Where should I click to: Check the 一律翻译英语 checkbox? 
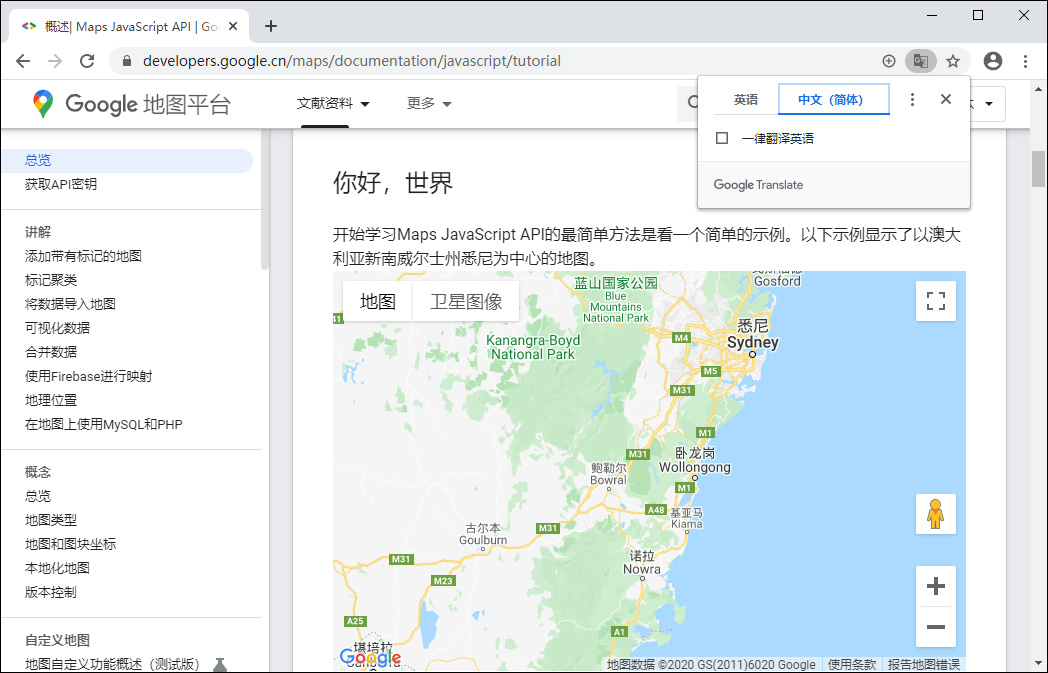pos(721,137)
